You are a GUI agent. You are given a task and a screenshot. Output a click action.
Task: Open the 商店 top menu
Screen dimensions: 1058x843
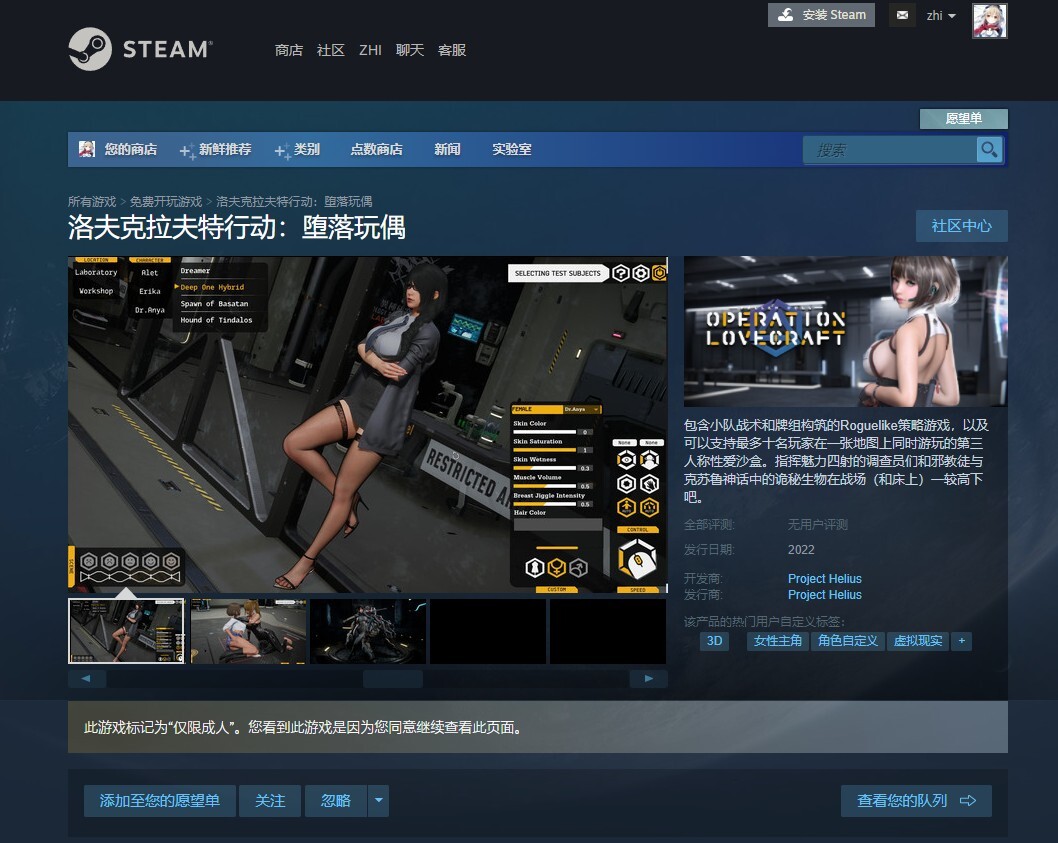coord(289,50)
